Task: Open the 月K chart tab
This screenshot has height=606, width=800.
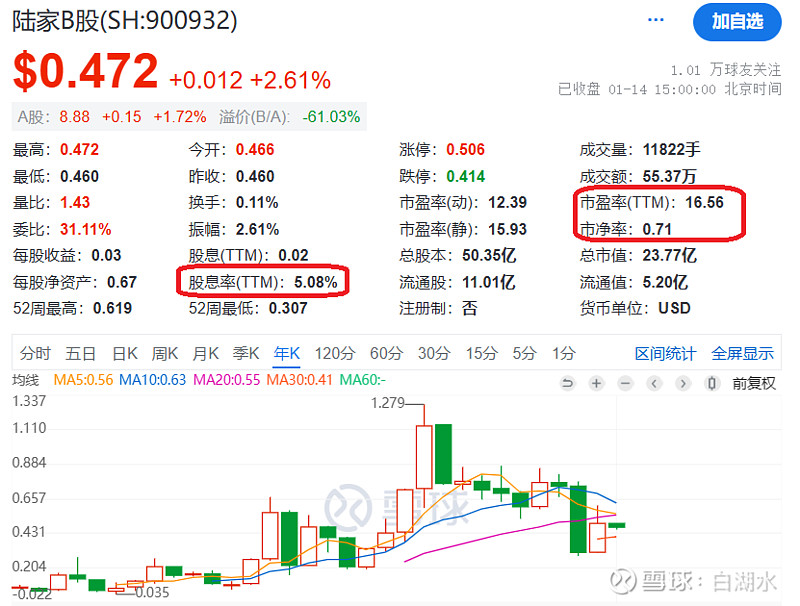Action: pyautogui.click(x=205, y=353)
